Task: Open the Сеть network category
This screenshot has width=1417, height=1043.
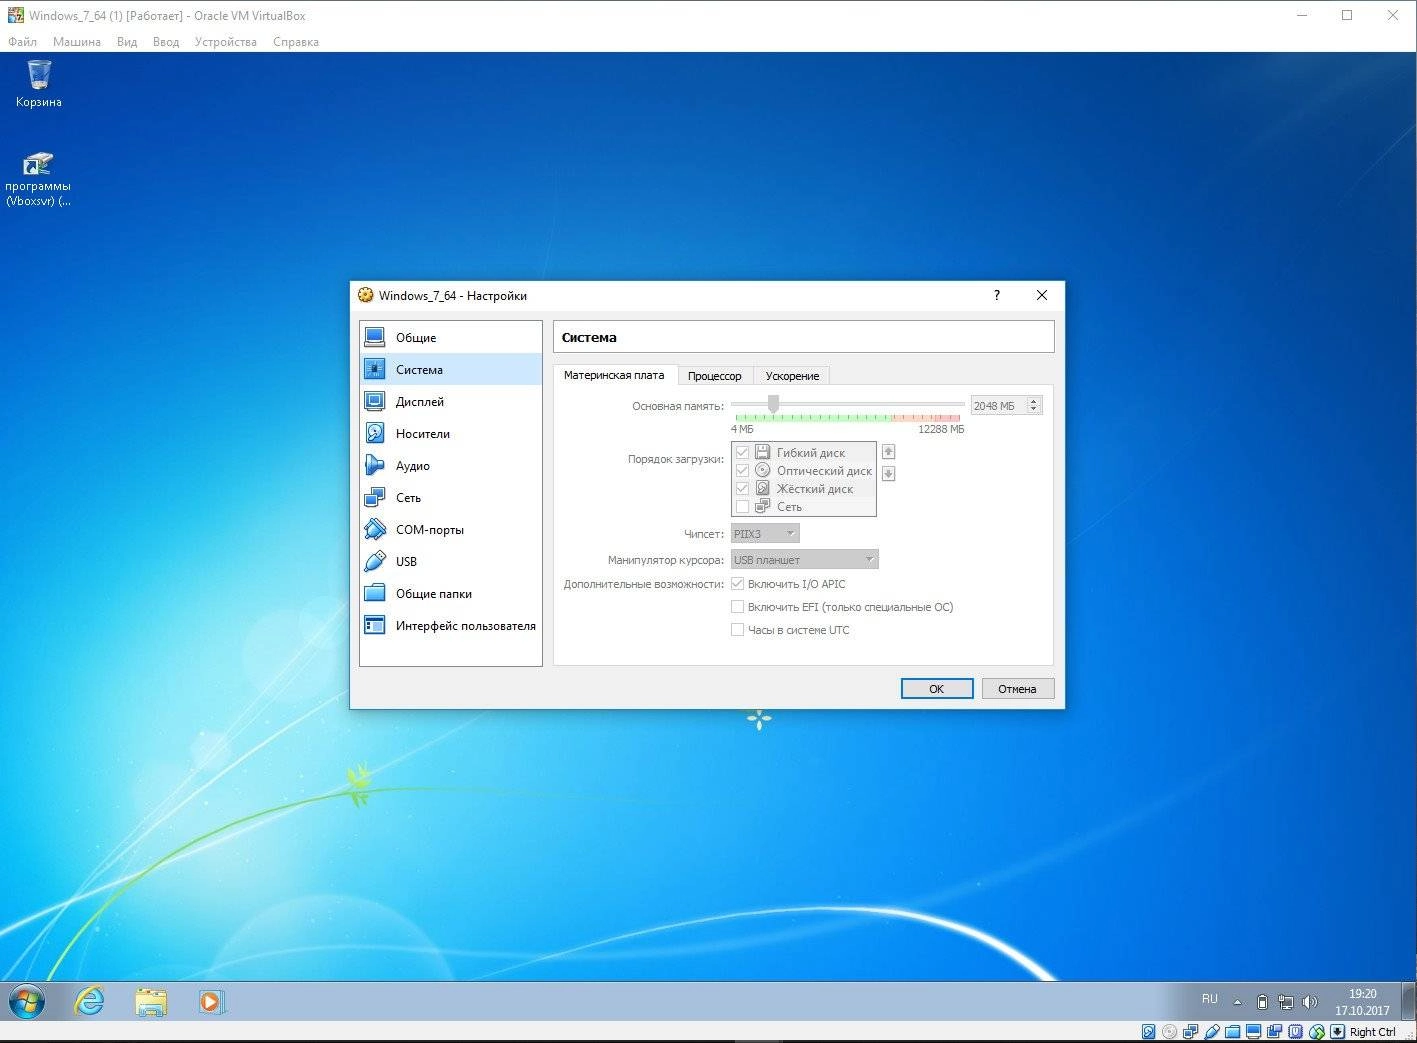Action: click(451, 497)
